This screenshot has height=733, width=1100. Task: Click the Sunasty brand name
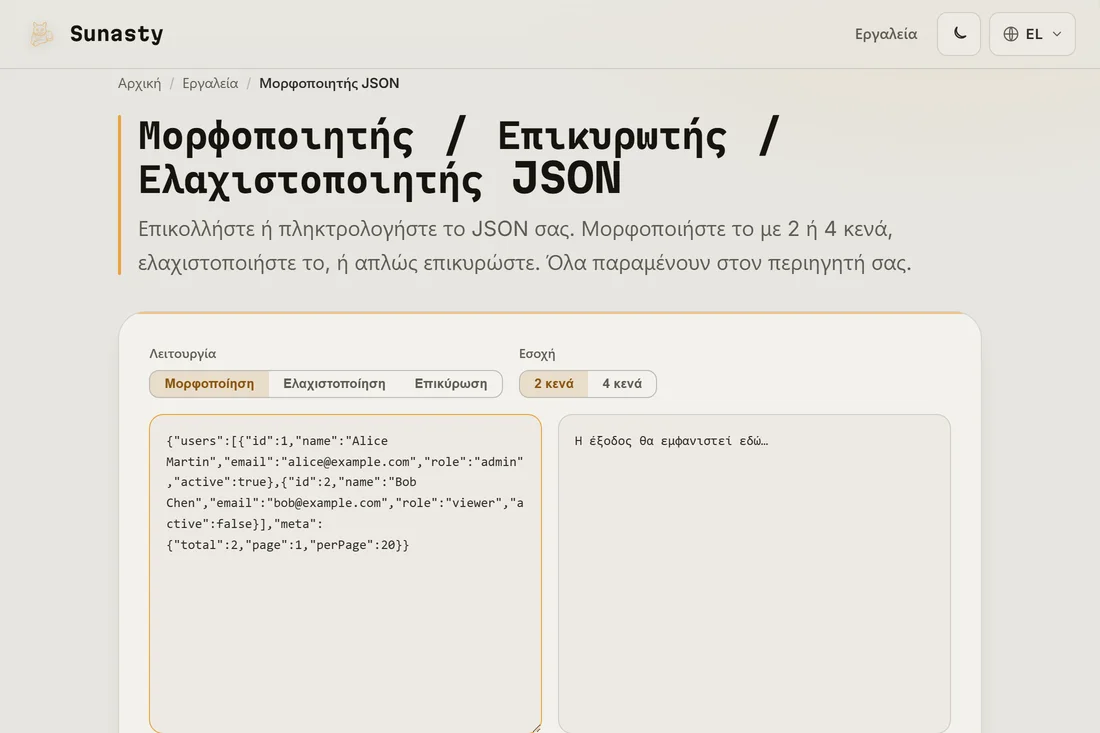click(x=116, y=34)
